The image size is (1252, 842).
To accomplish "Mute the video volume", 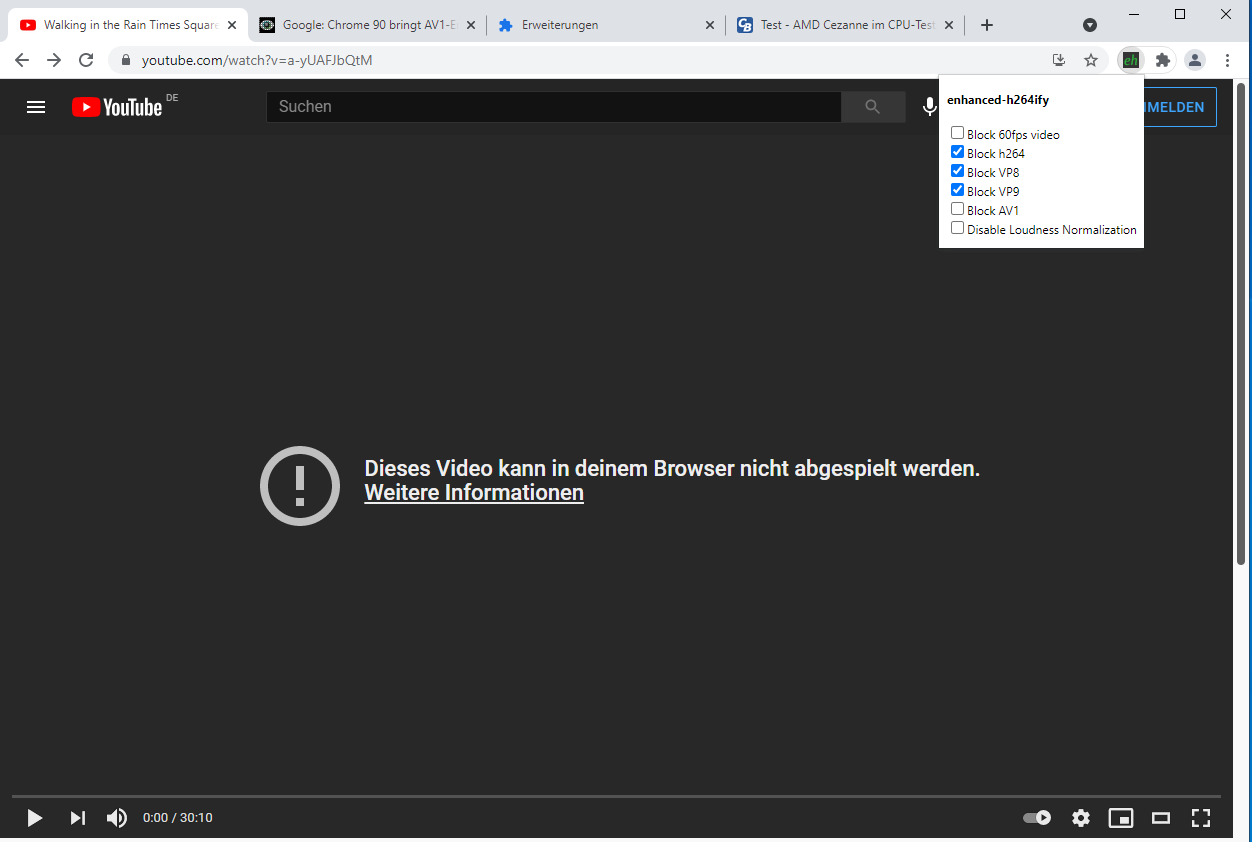I will pyautogui.click(x=117, y=818).
